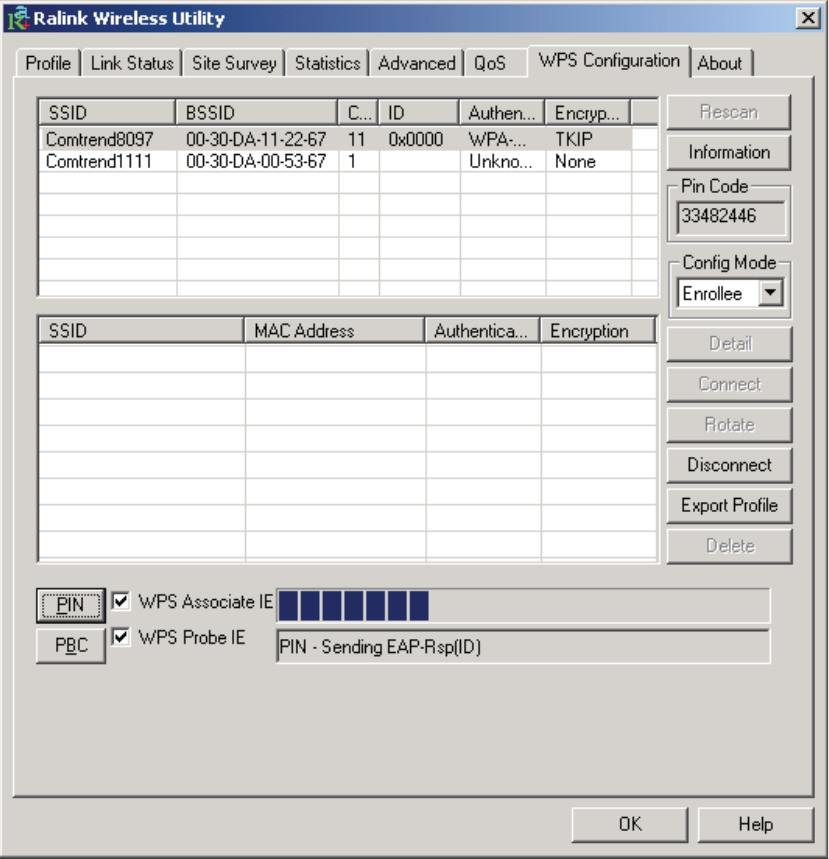
Task: Open Help for the utility
Action: (x=756, y=824)
